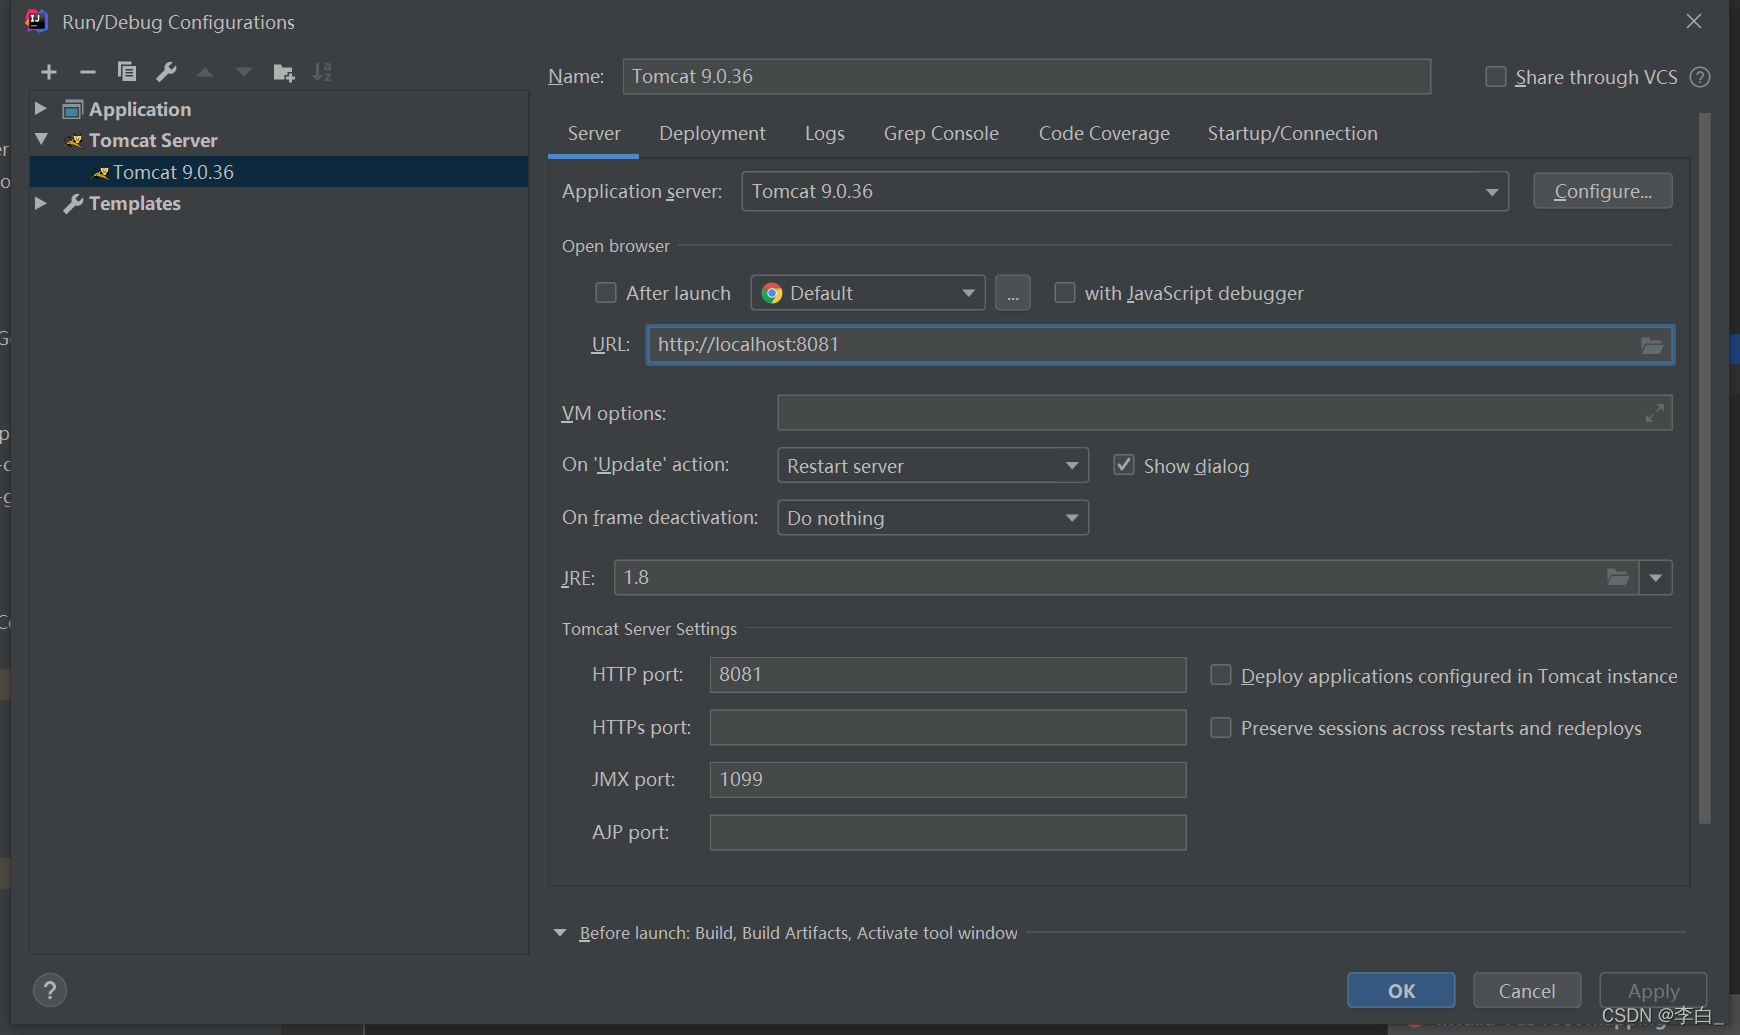The image size is (1740, 1035).
Task: Open the JRE dropdown arrow
Action: point(1656,577)
